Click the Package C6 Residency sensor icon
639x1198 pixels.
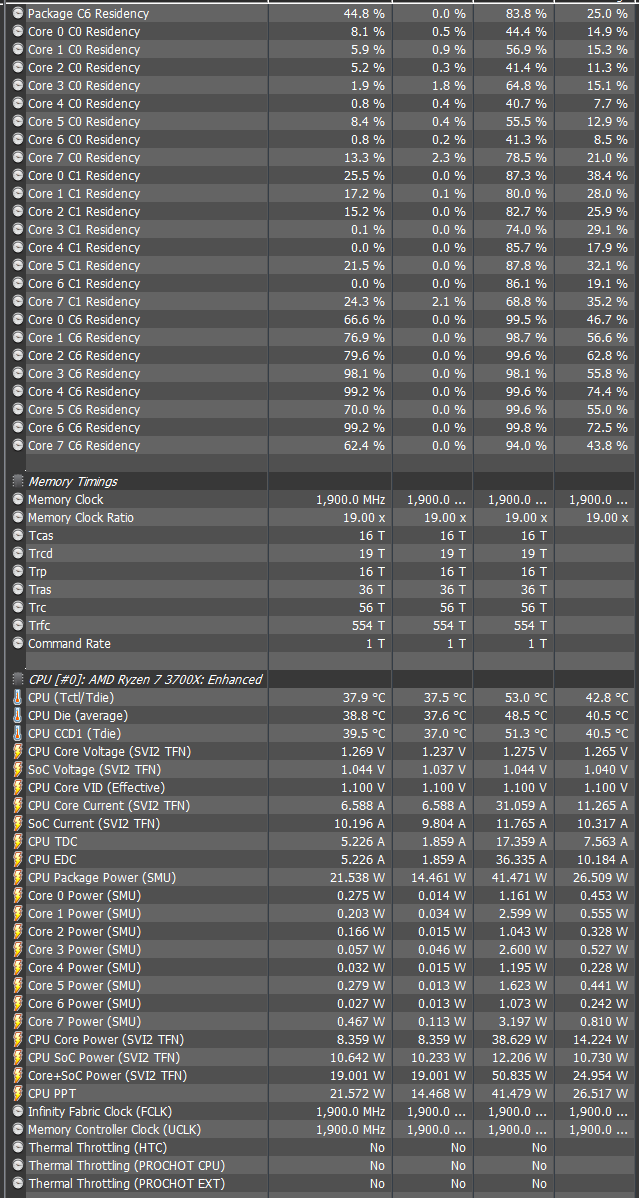click(18, 13)
